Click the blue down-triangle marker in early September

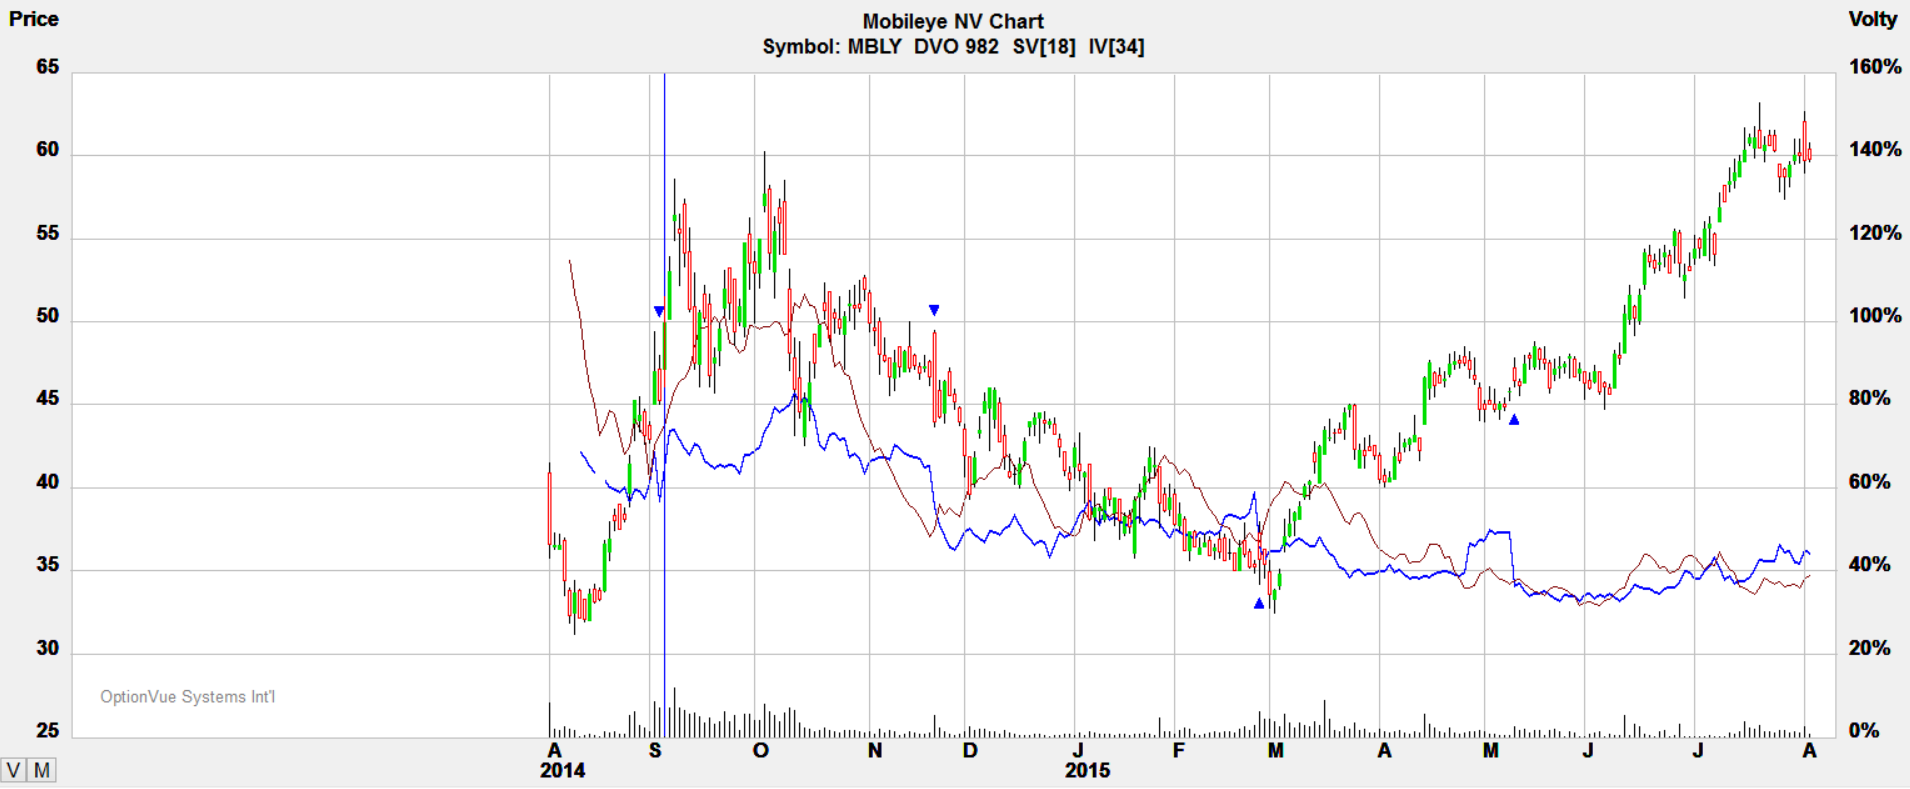658,312
